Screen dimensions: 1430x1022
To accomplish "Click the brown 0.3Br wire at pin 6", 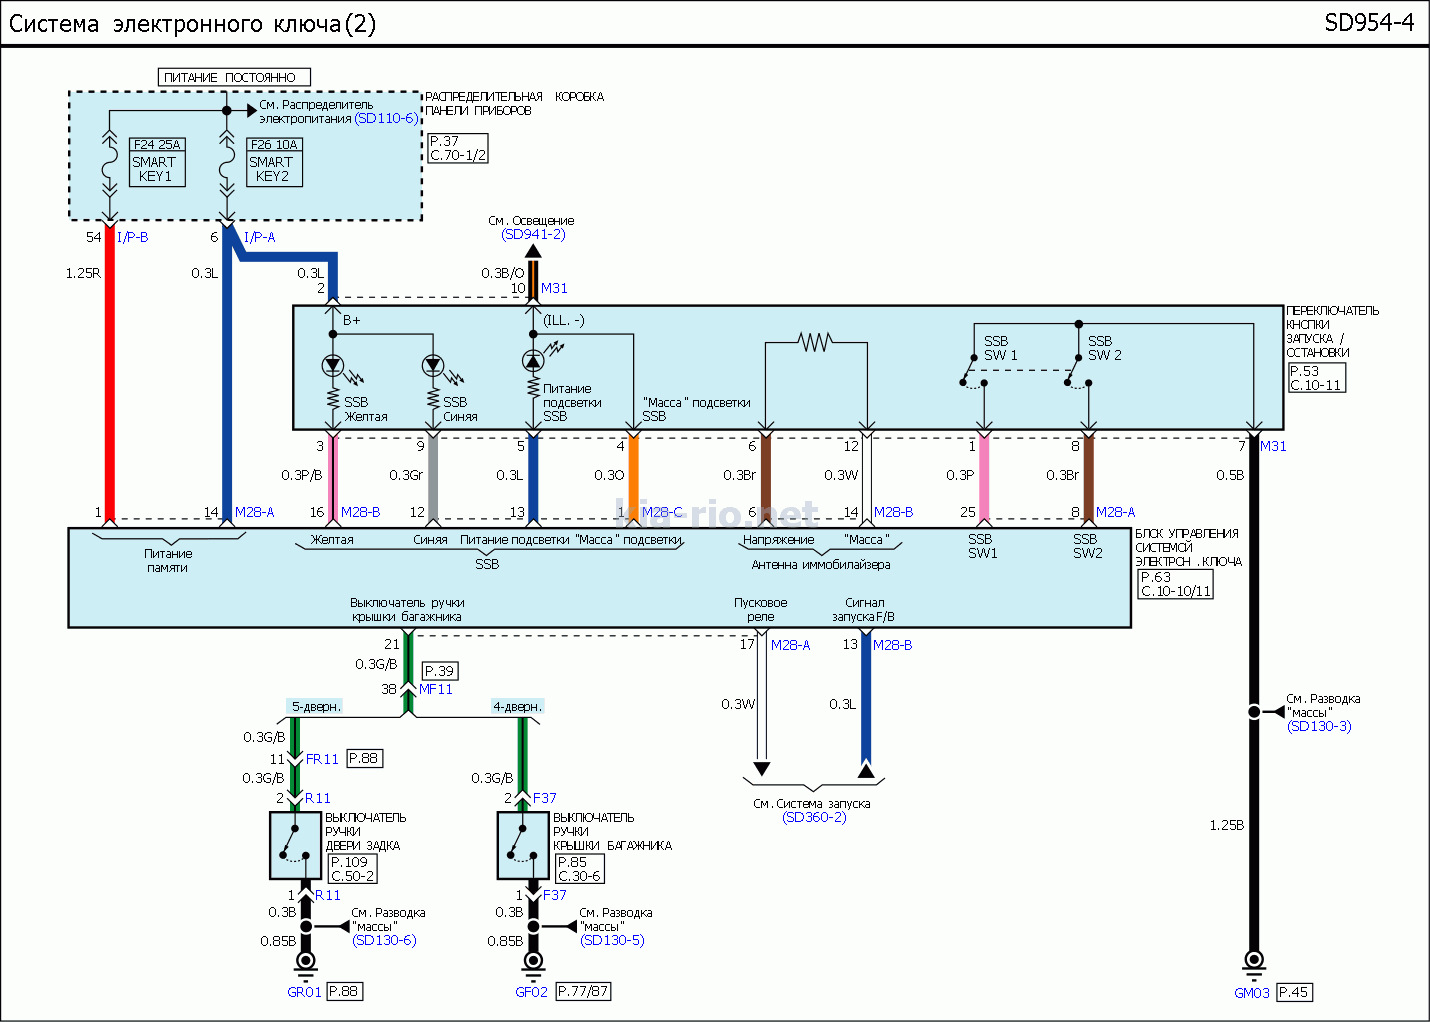I will tap(766, 478).
